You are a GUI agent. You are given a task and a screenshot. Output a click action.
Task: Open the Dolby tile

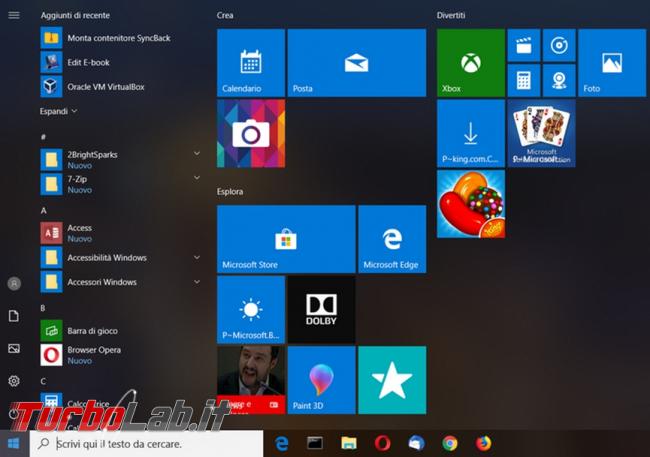[321, 310]
